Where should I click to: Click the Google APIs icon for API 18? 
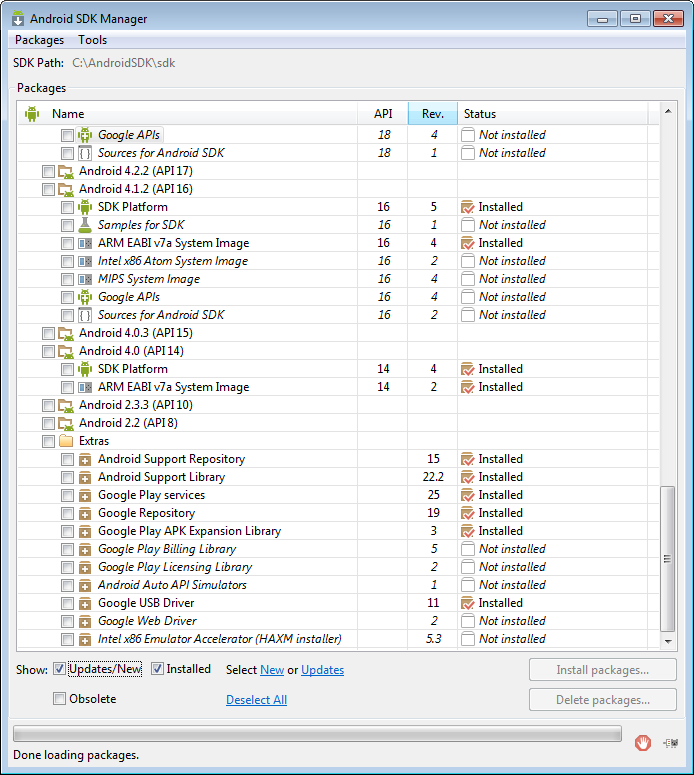point(85,135)
